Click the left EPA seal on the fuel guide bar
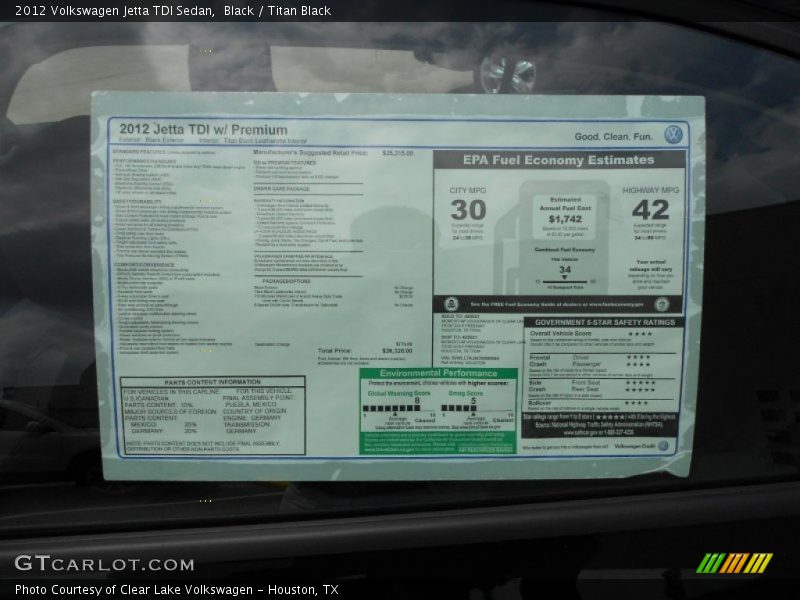 pos(451,305)
